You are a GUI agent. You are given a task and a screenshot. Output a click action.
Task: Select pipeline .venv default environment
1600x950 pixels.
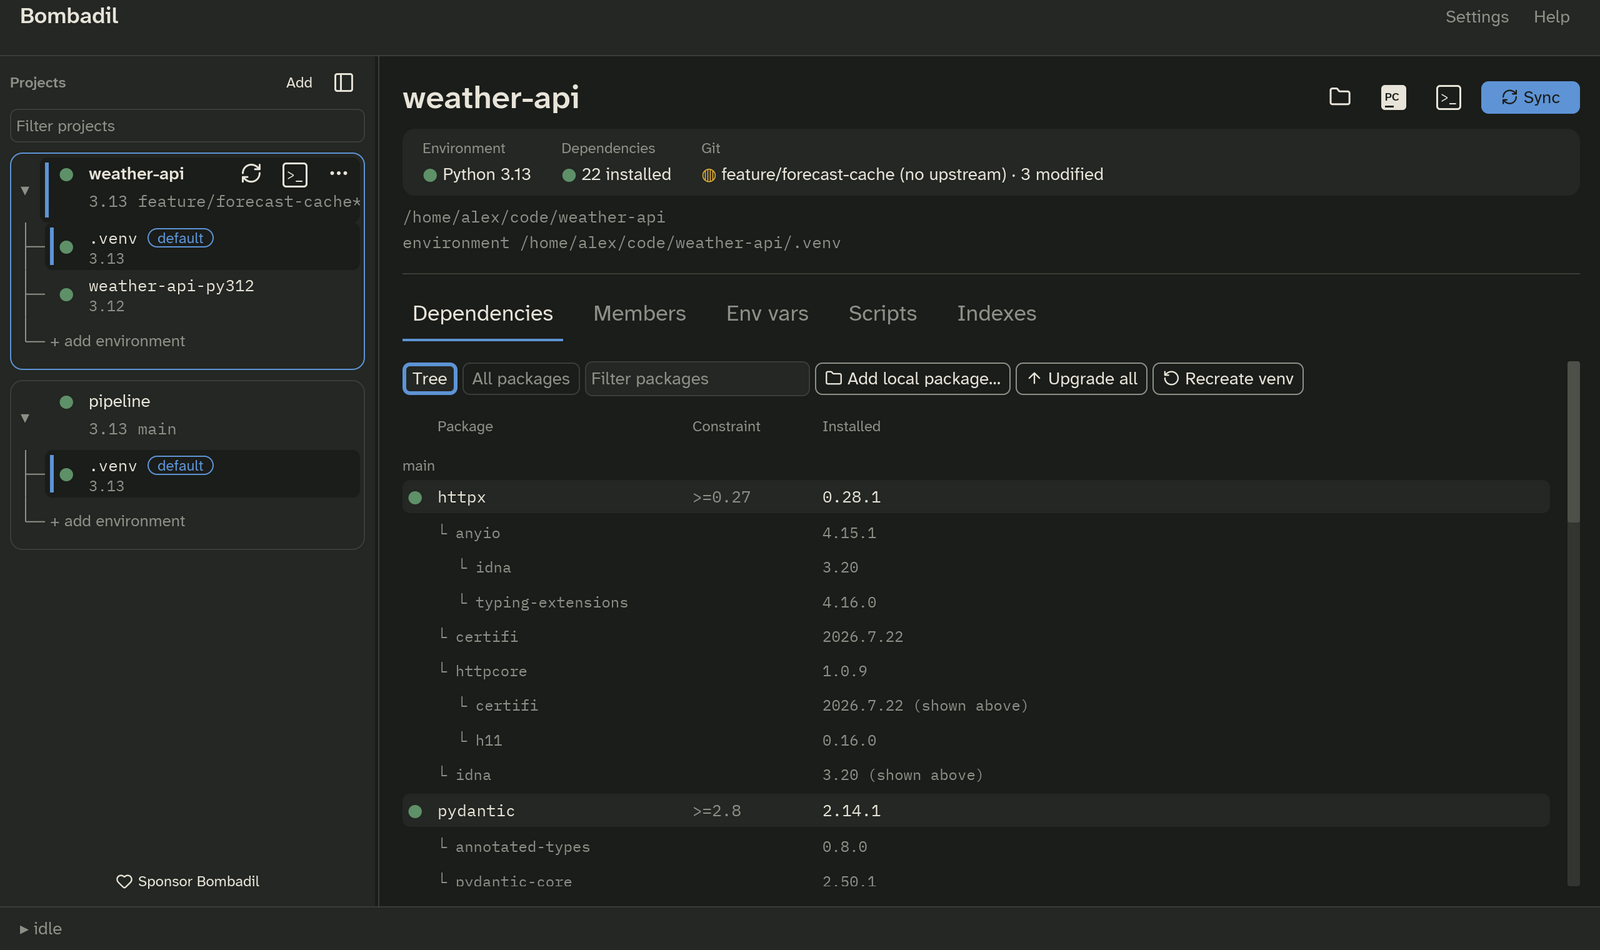pos(204,475)
